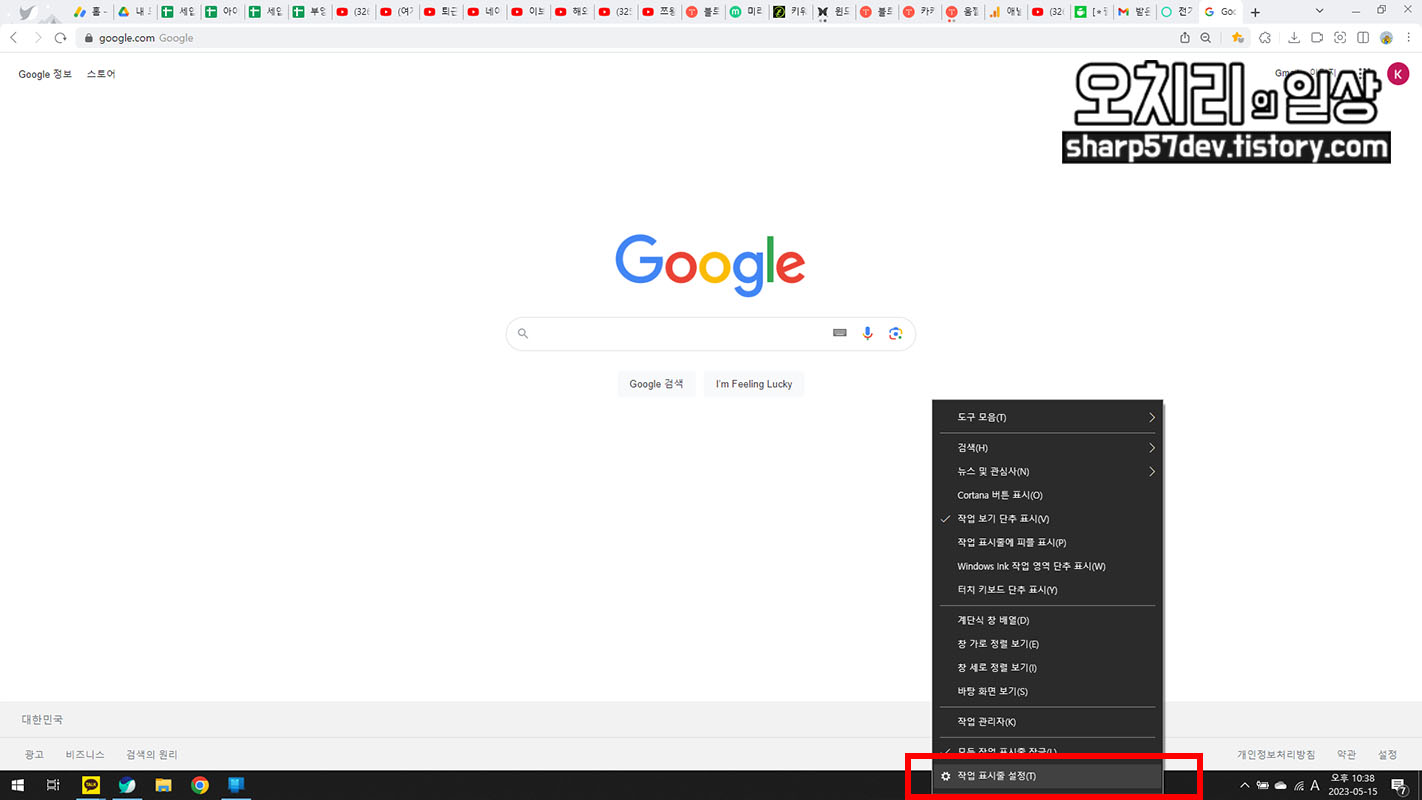The height and width of the screenshot is (800, 1422).
Task: Open the browser downloads icon
Action: coord(1294,38)
